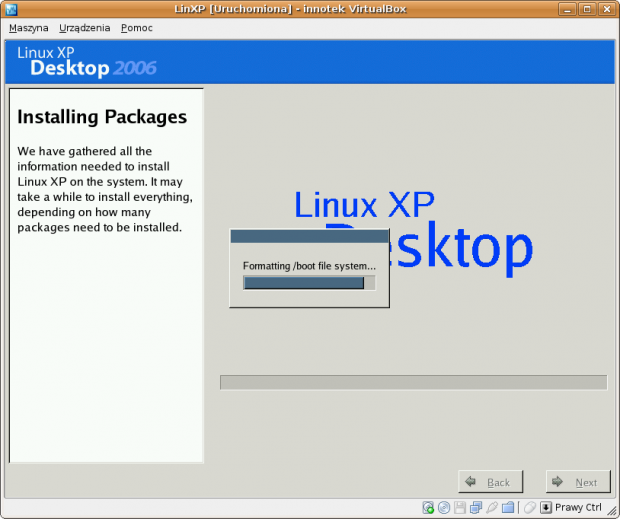The height and width of the screenshot is (519, 620).
Task: Click the overall installation progress bar
Action: [413, 382]
